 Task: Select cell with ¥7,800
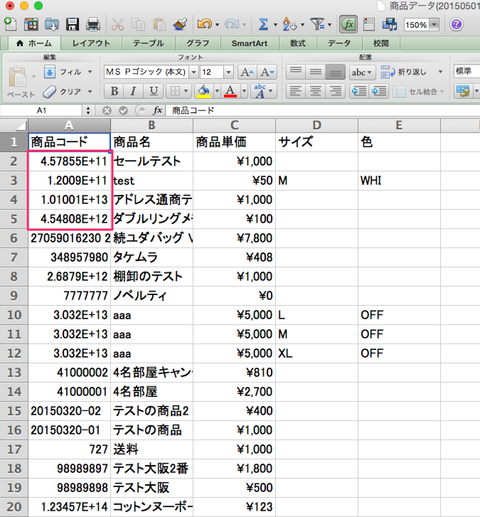point(234,238)
